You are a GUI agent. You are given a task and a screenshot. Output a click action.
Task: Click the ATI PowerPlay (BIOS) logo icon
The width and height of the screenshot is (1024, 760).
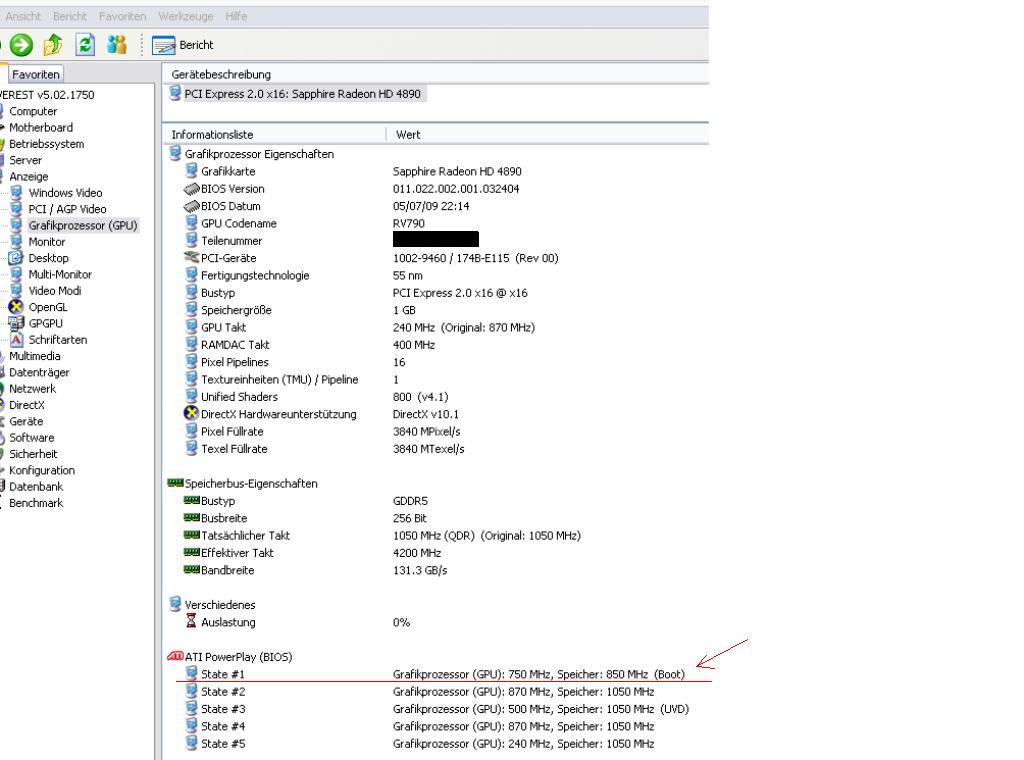click(175, 656)
